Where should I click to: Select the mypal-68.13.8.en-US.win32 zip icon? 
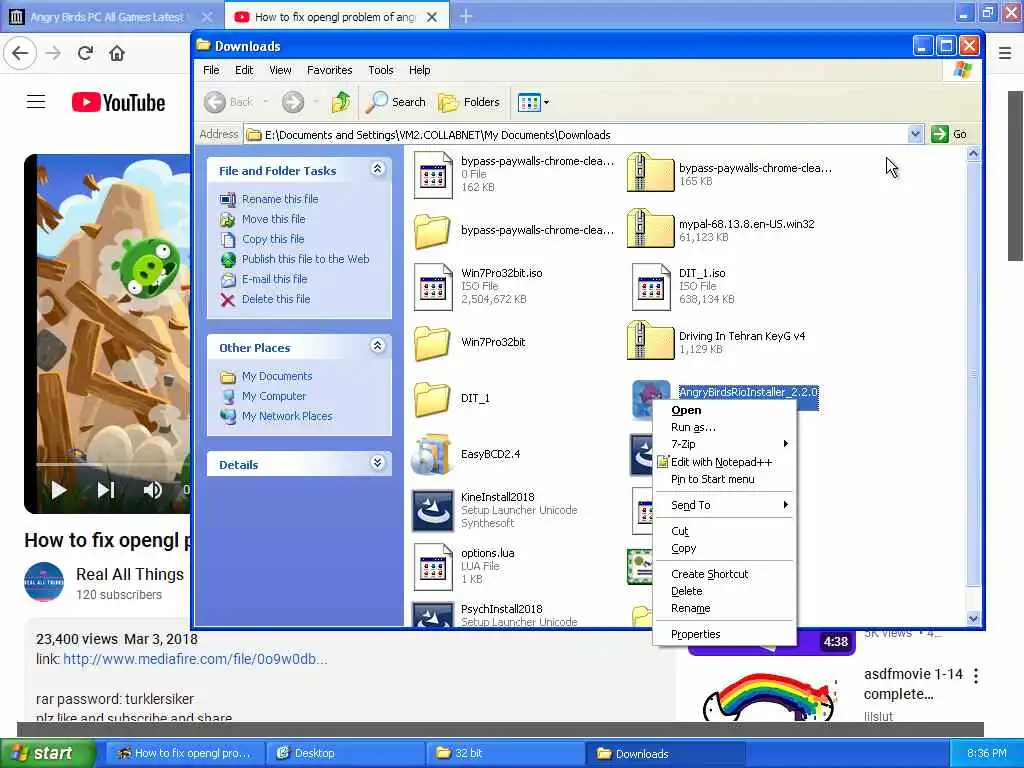(650, 229)
